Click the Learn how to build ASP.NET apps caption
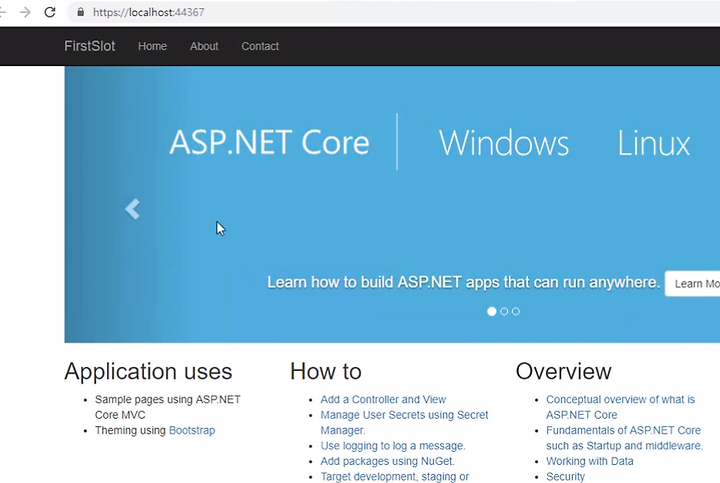Image resolution: width=720 pixels, height=483 pixels. (463, 282)
